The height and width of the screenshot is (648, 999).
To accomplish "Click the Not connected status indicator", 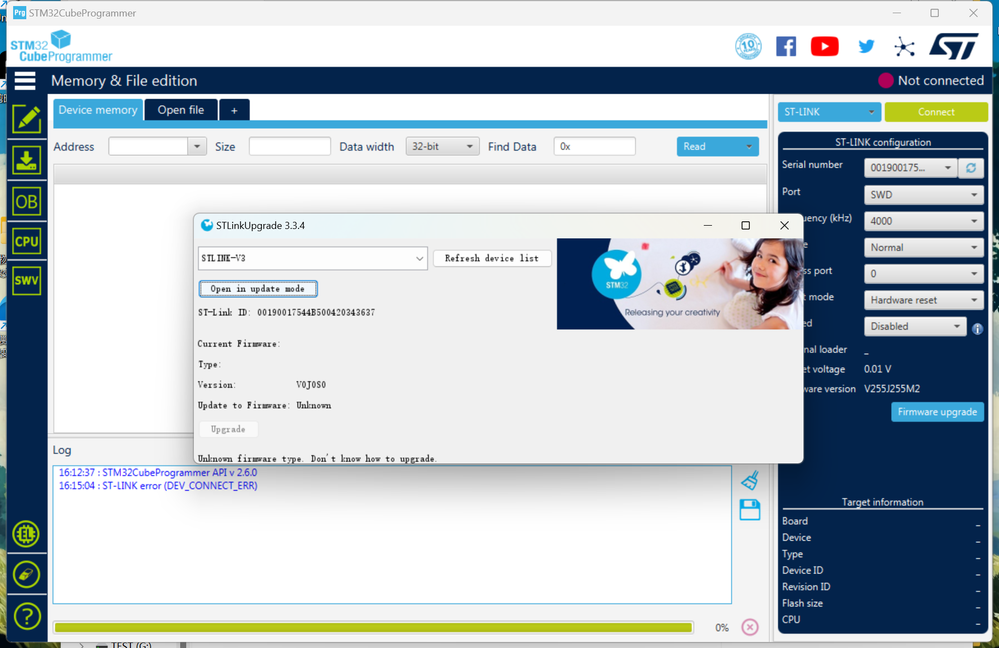I will point(931,81).
